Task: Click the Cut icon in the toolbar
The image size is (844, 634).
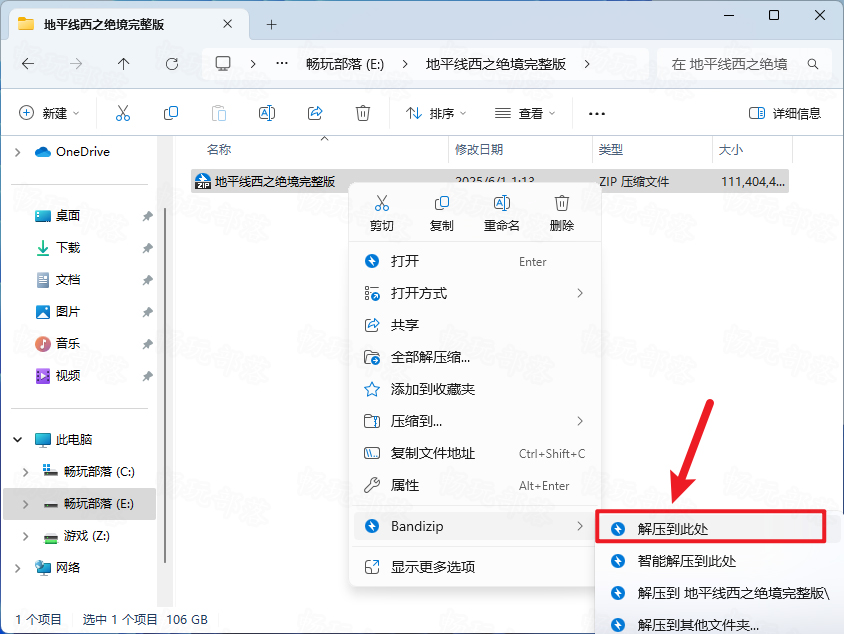Action: 123,113
